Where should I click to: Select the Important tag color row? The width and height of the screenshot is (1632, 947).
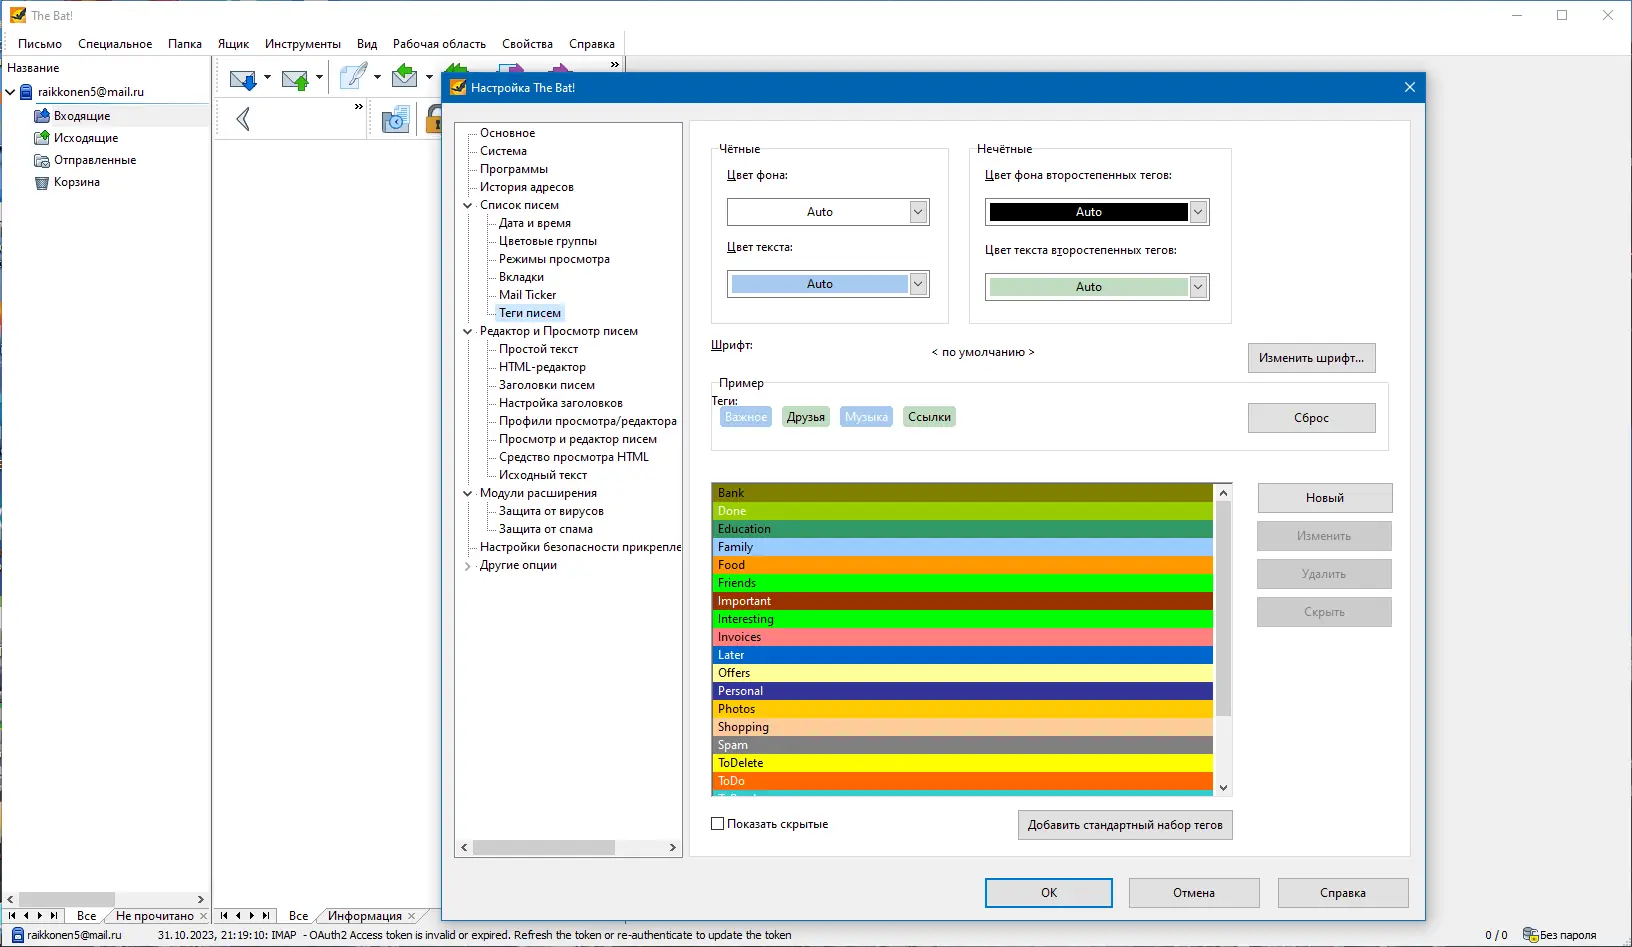click(962, 601)
